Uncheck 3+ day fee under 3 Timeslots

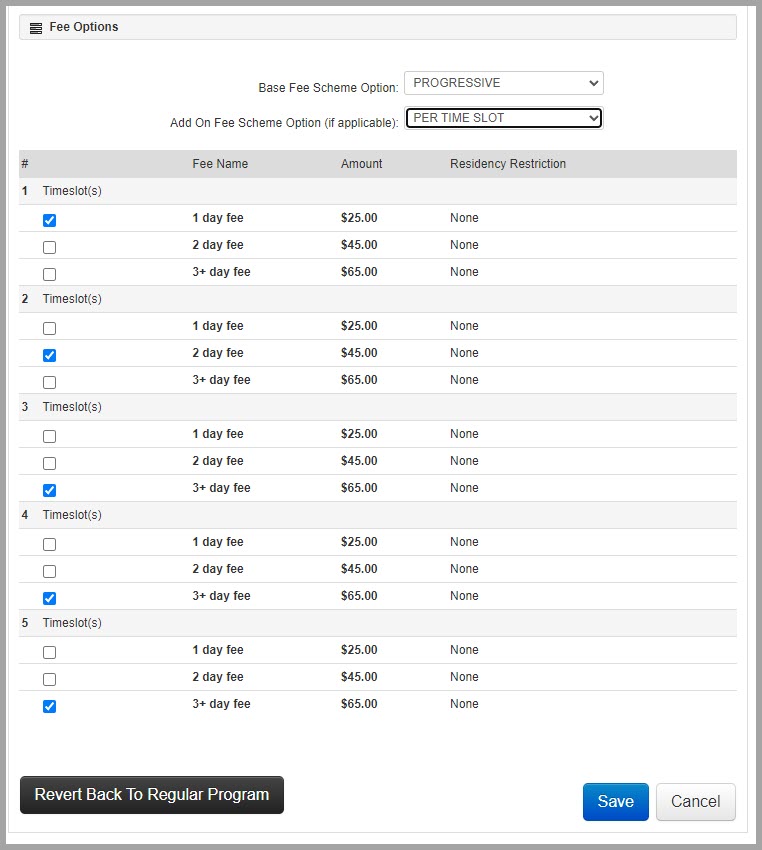(x=50, y=490)
